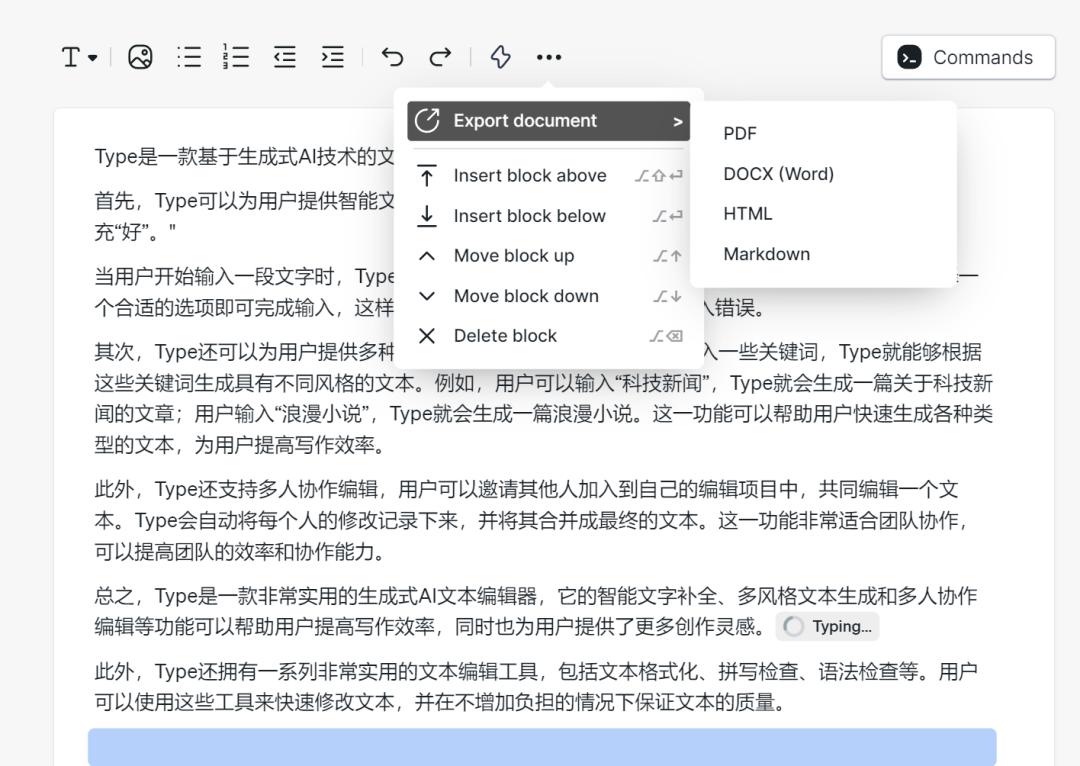This screenshot has height=766, width=1080.
Task: Redo the last undone edit
Action: tap(440, 57)
